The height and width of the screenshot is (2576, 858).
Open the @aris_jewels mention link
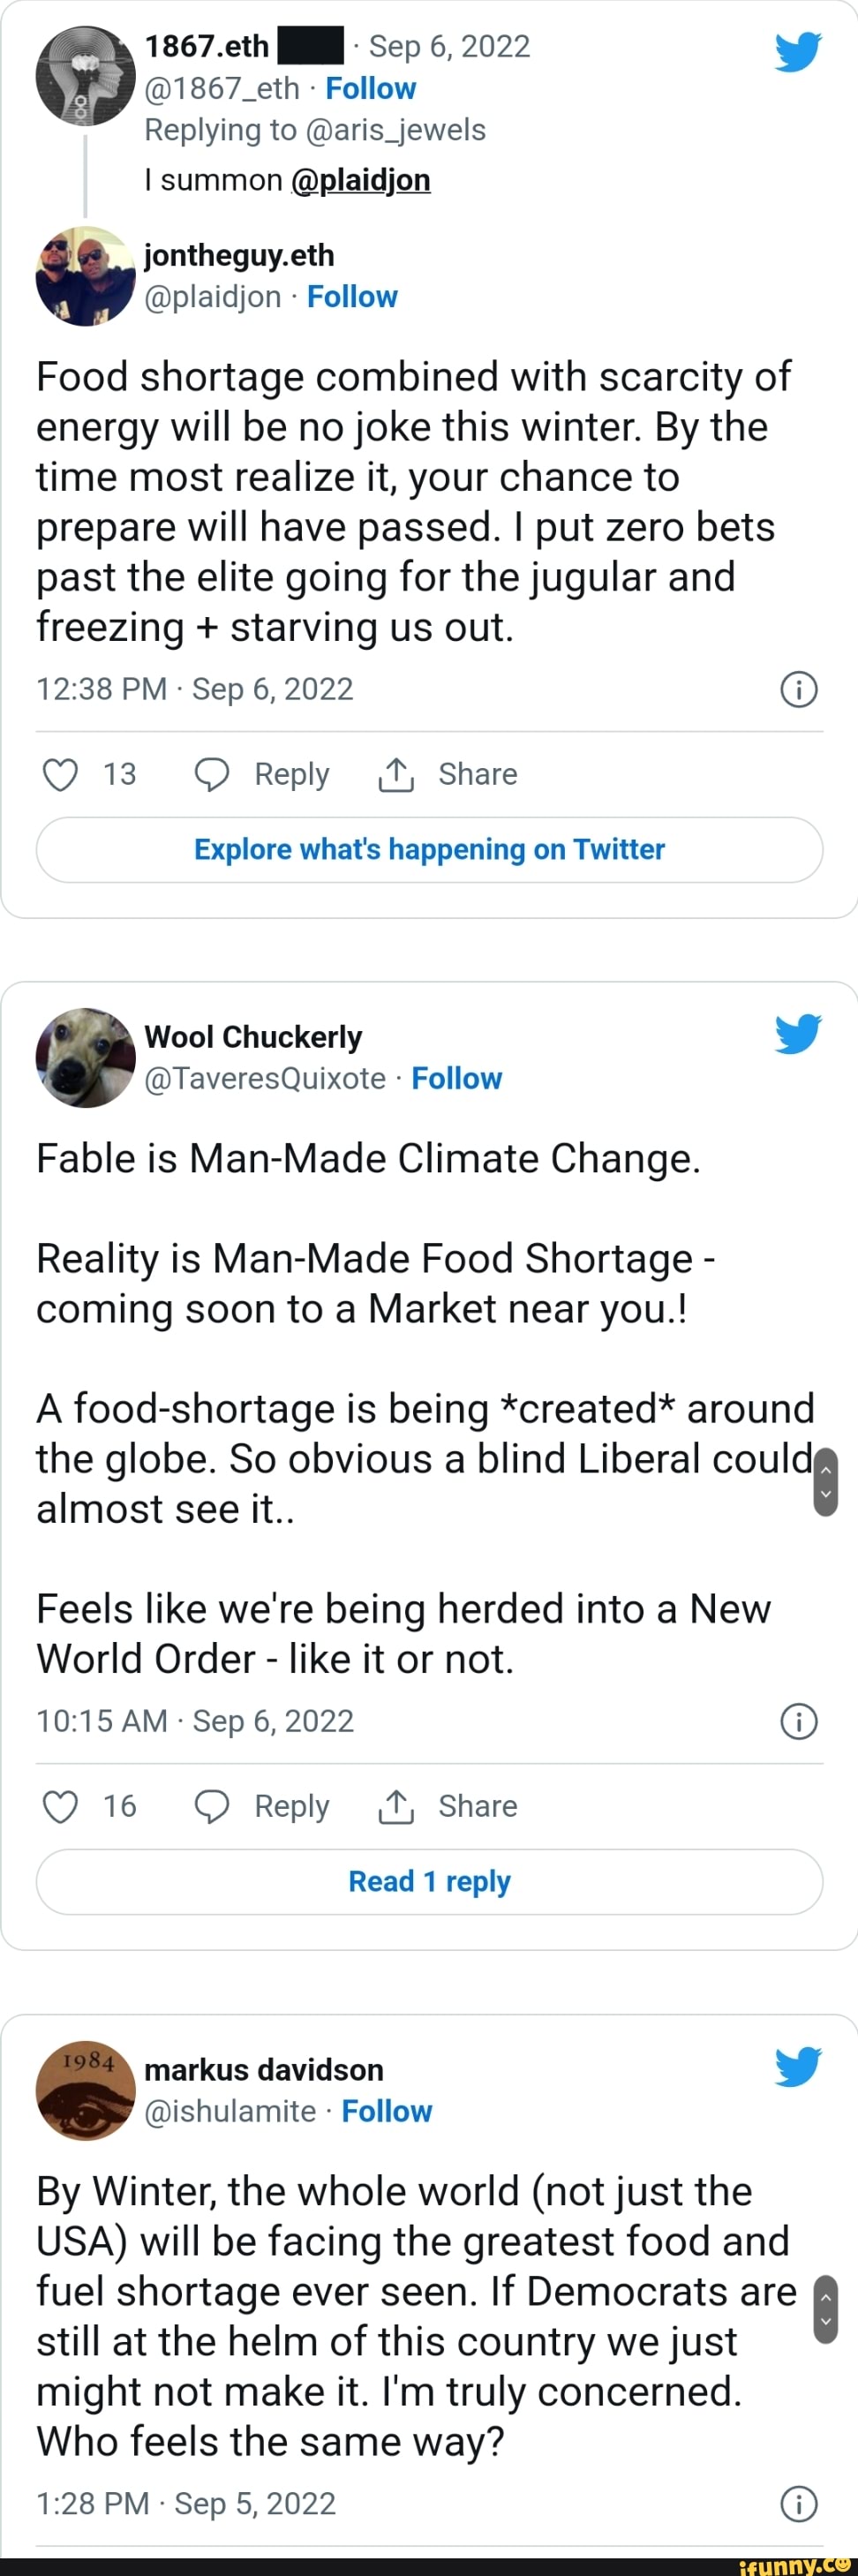[399, 129]
